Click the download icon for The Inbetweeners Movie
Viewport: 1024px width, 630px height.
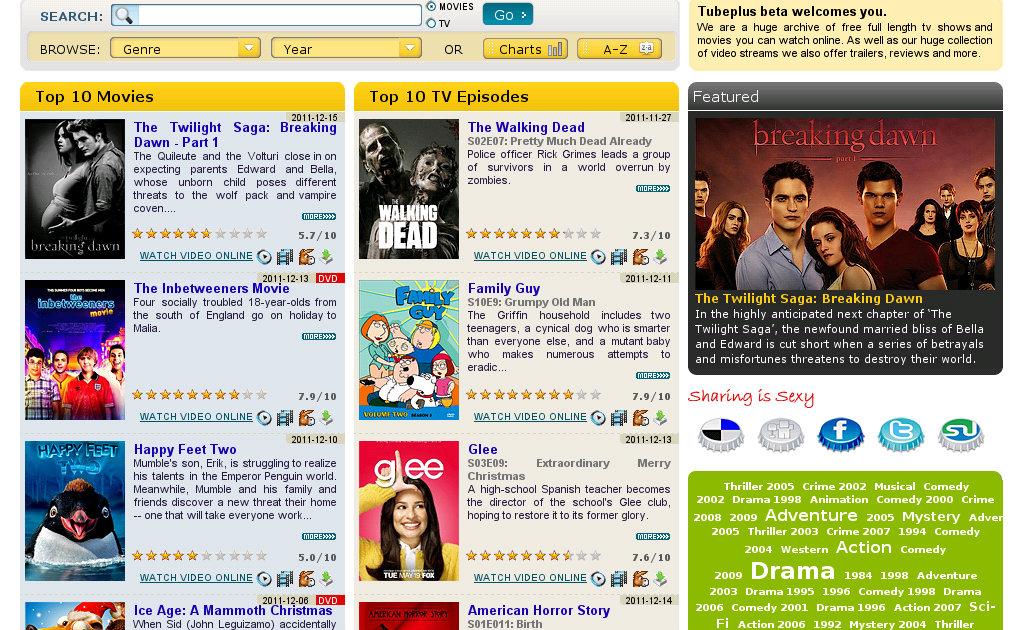(x=327, y=418)
